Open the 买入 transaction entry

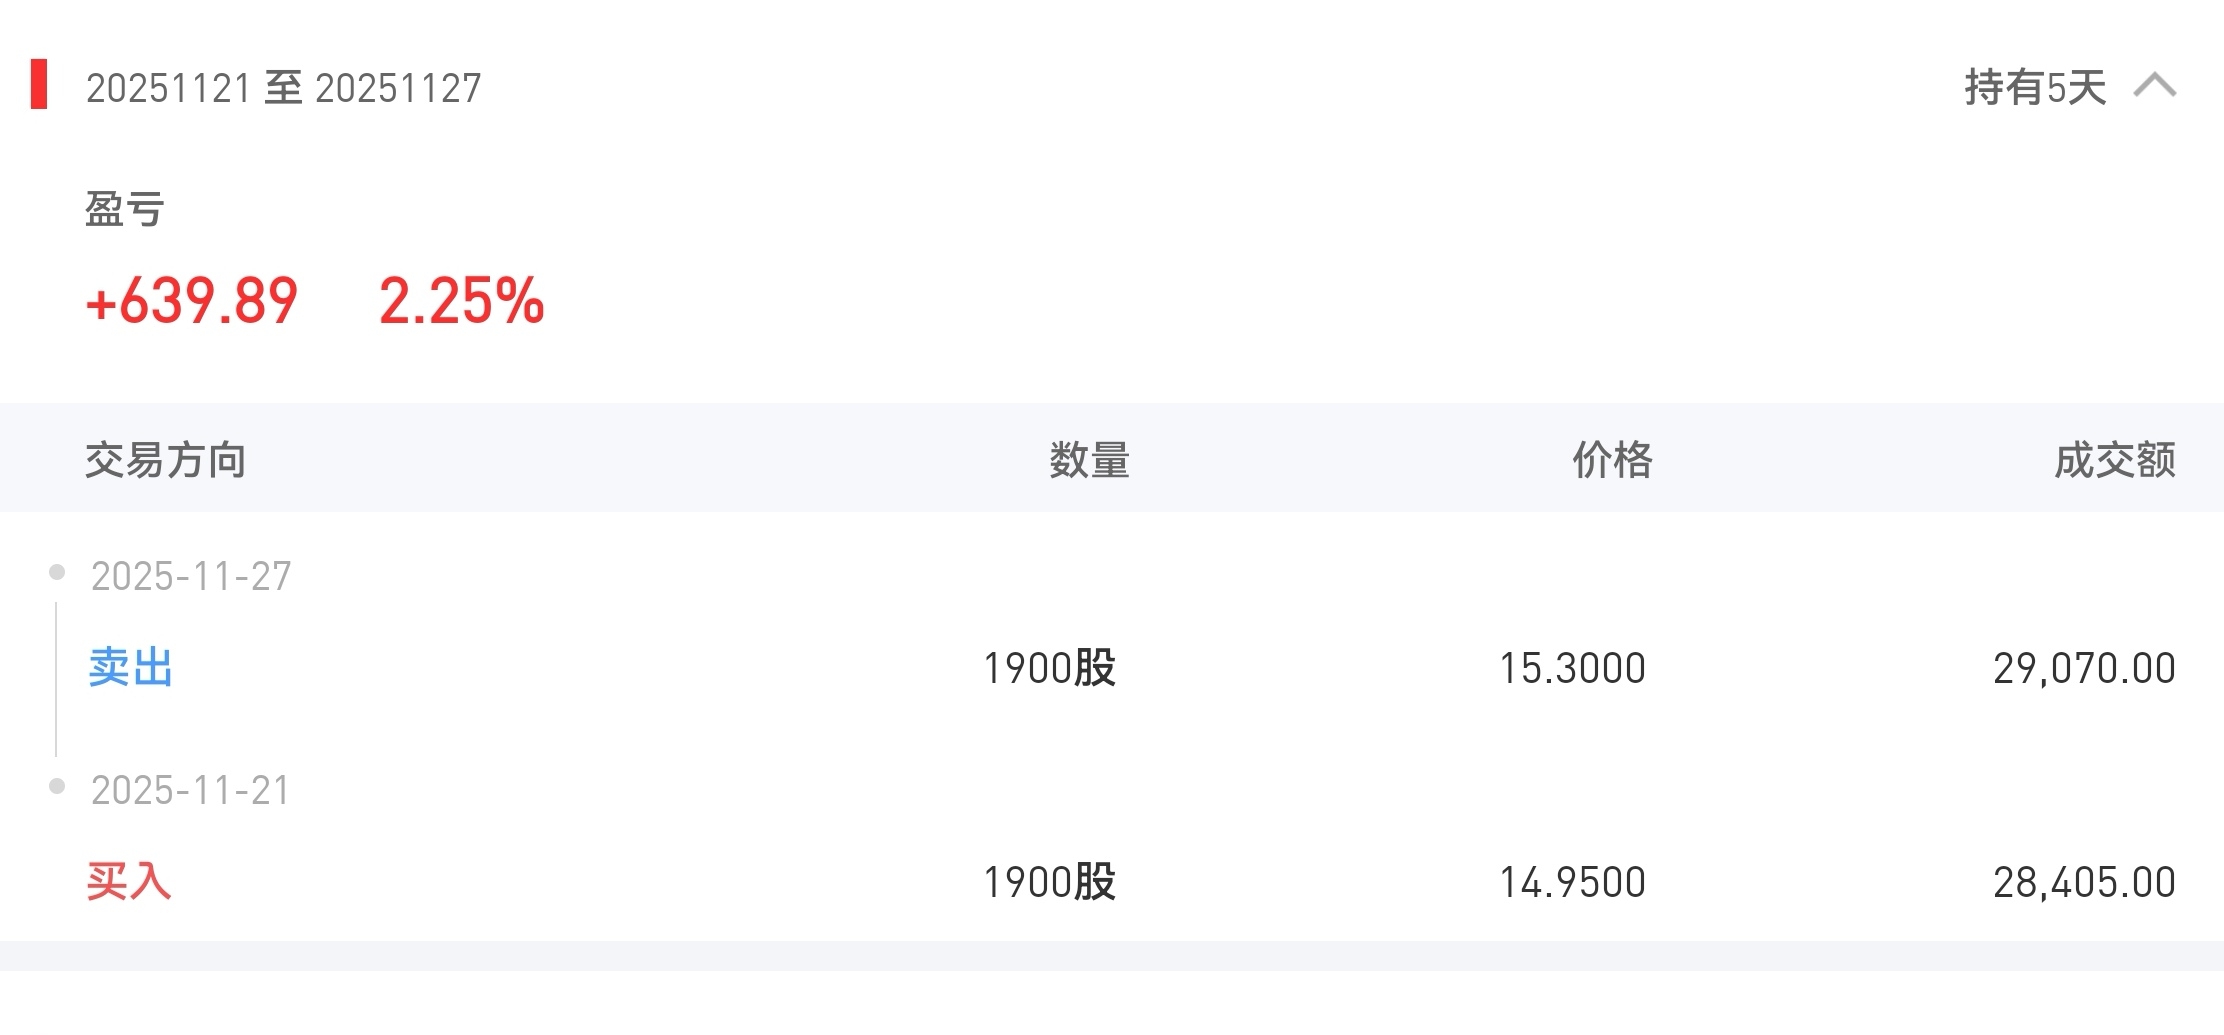[x=129, y=881]
